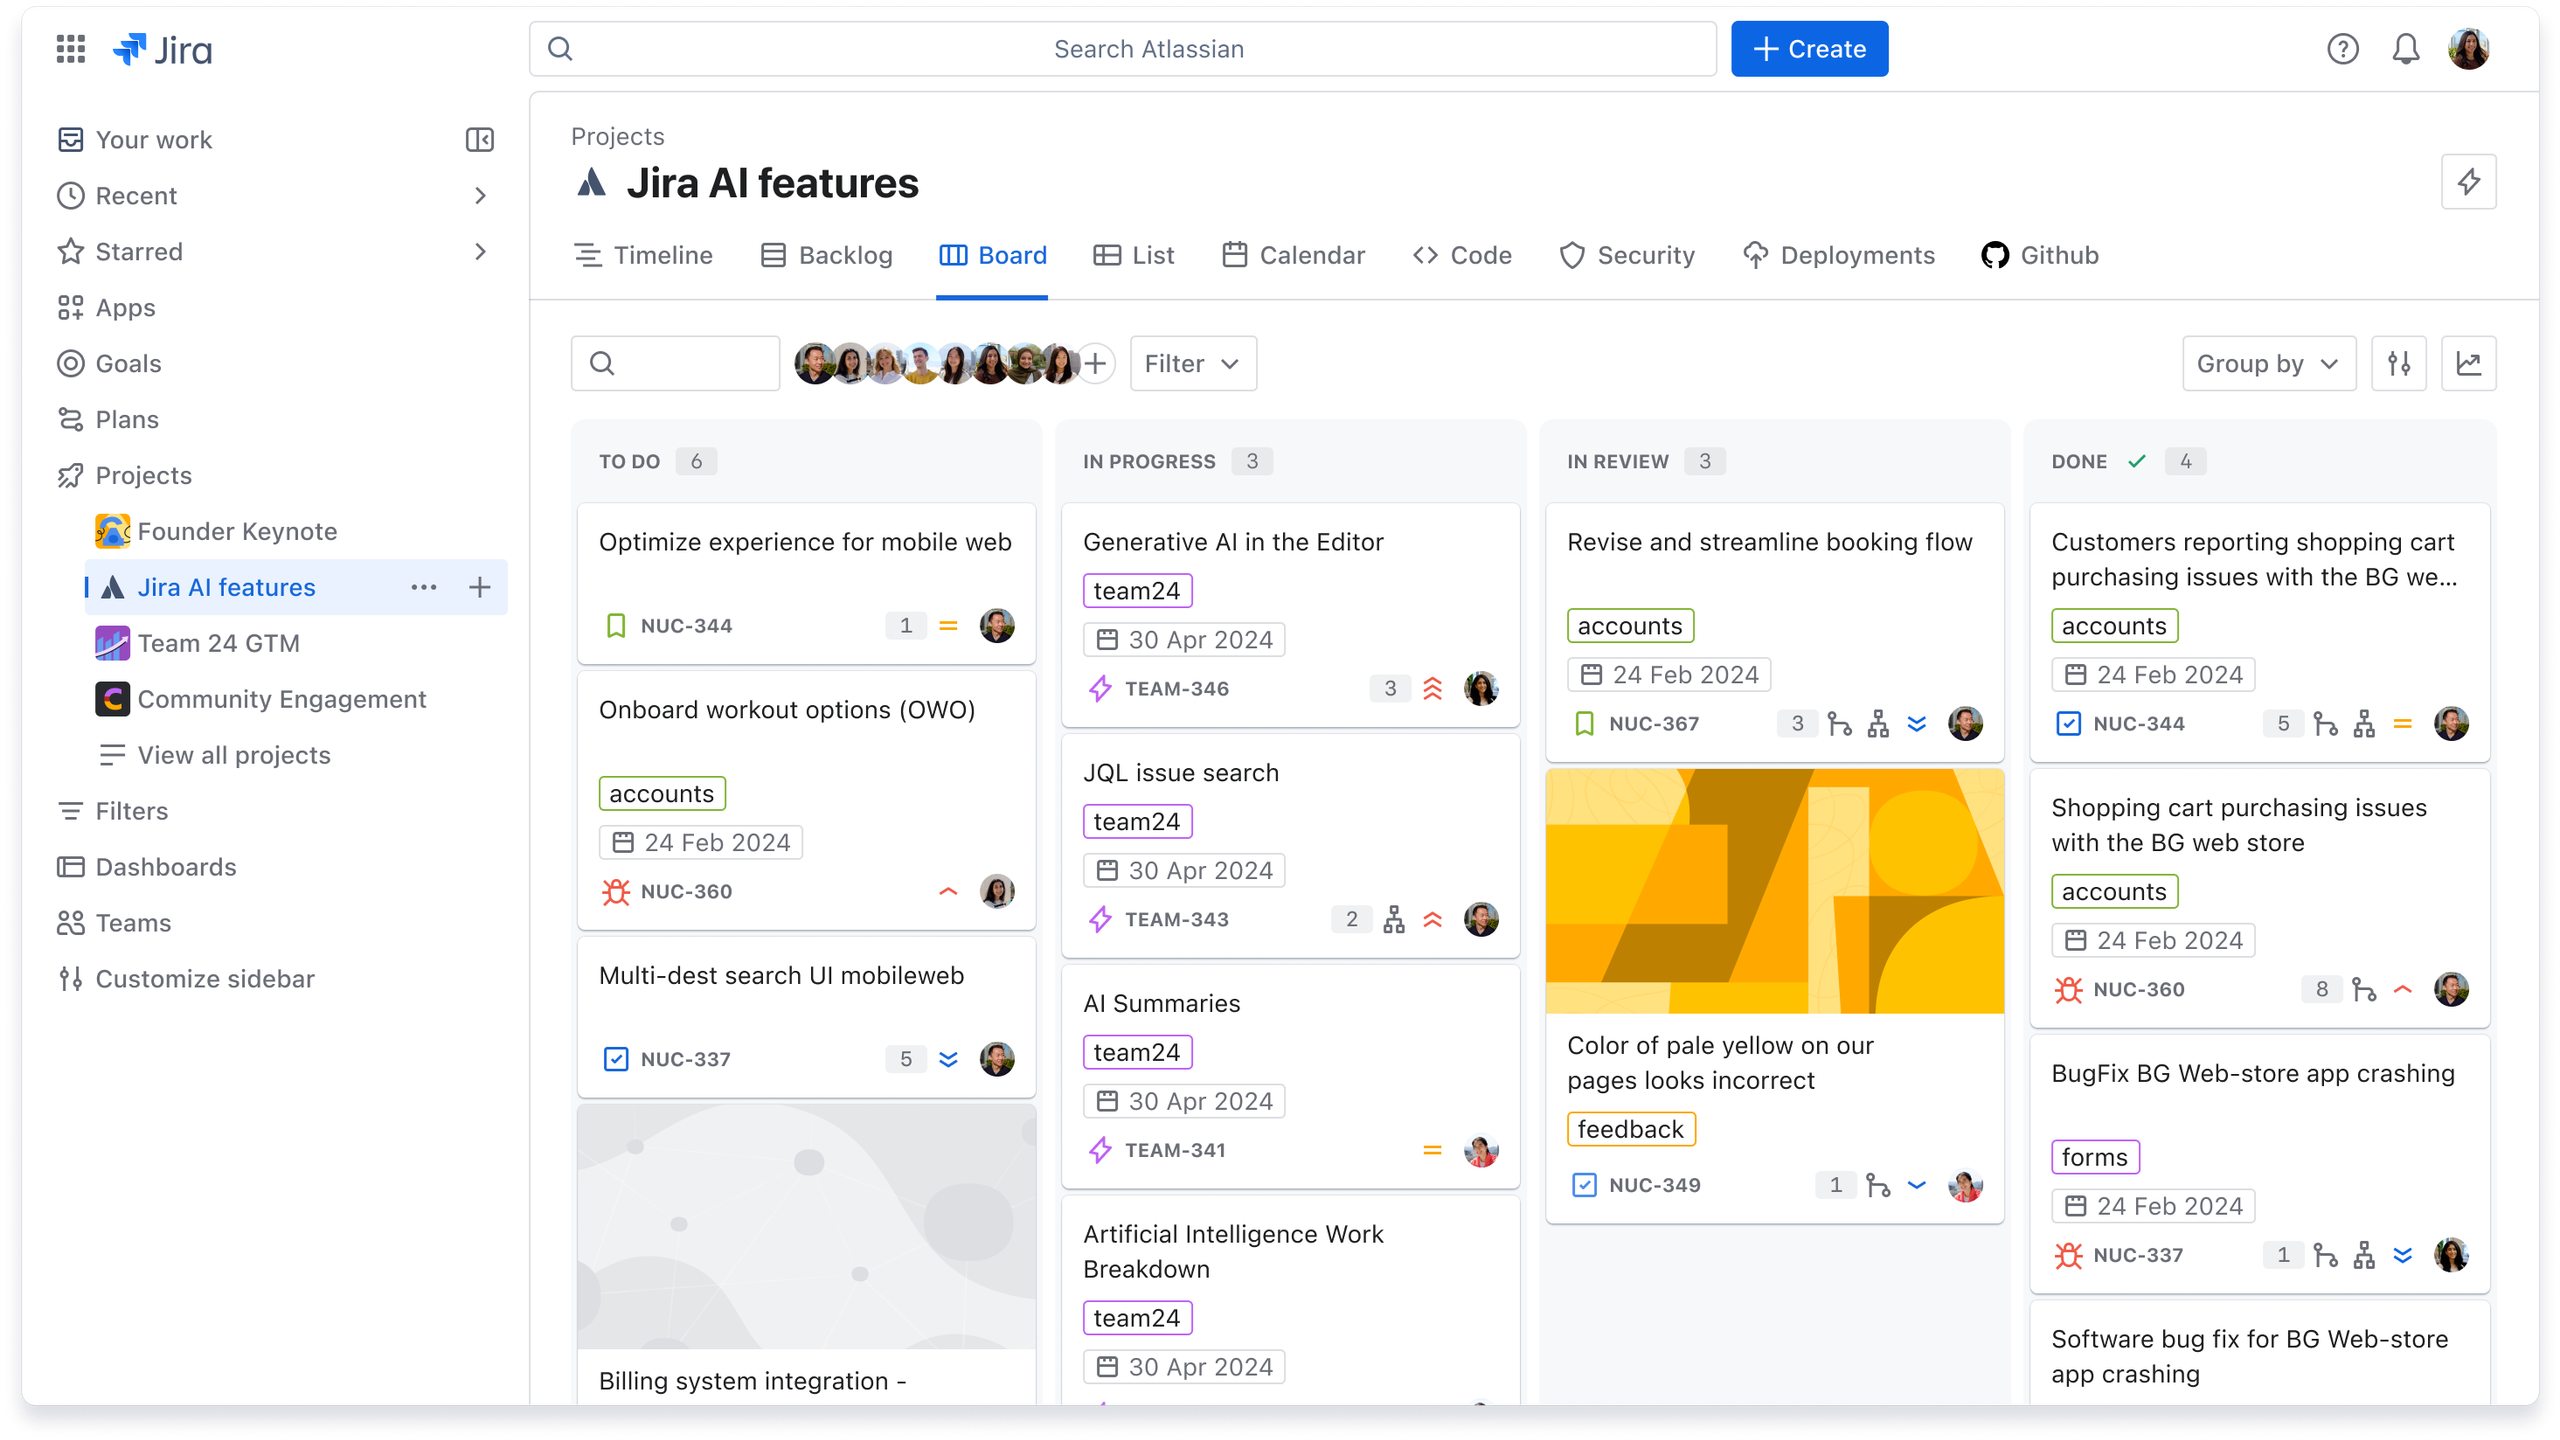Image resolution: width=2560 pixels, height=1440 pixels.
Task: Open Founder Keynote project
Action: 217,531
